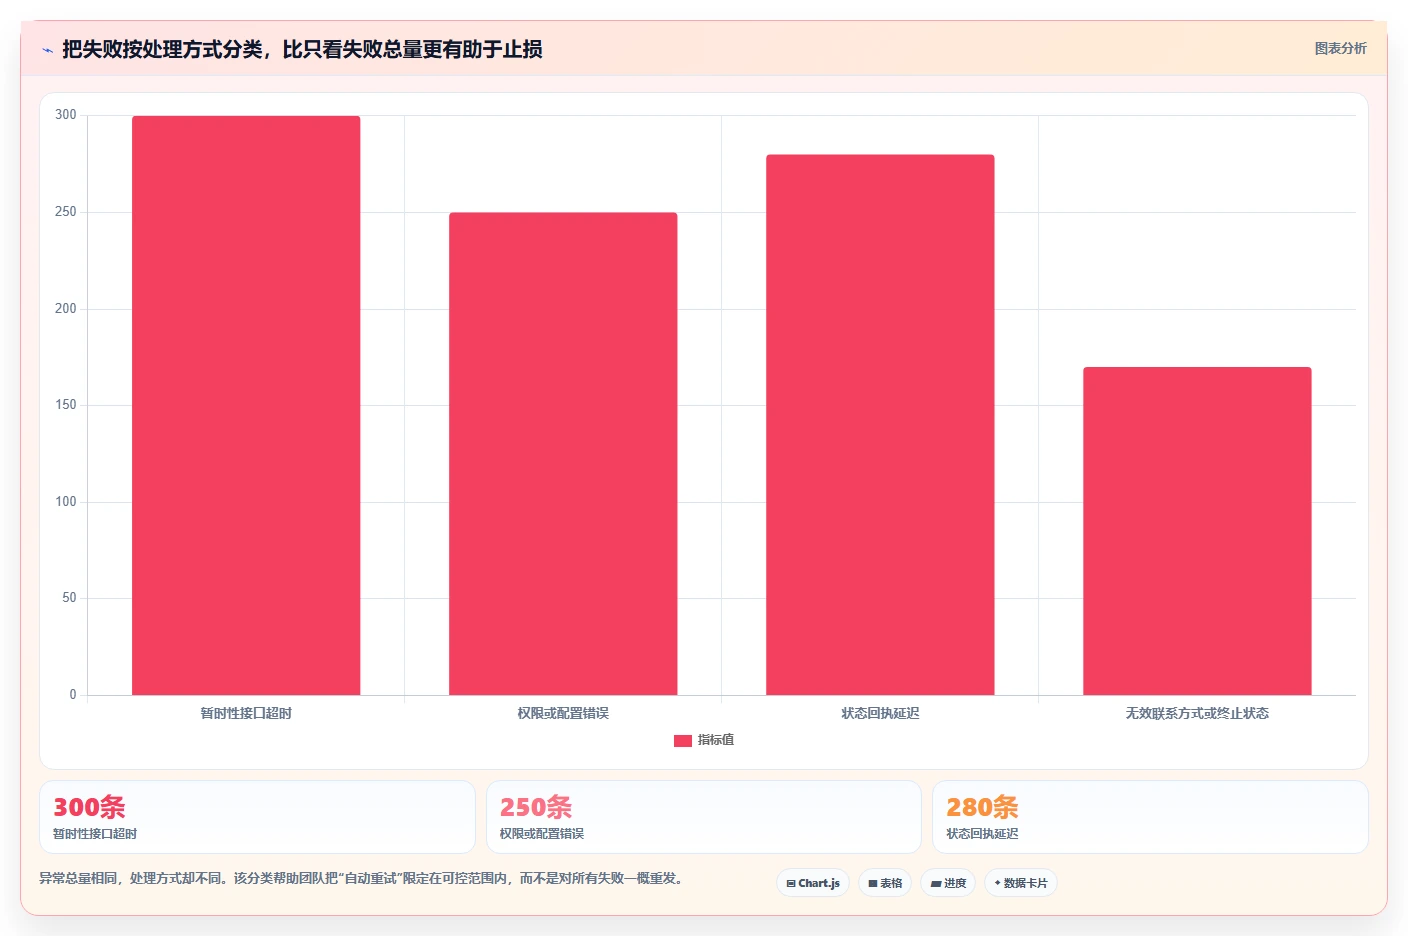Click the 指标值 legend label
This screenshot has width=1408, height=936.
(716, 740)
